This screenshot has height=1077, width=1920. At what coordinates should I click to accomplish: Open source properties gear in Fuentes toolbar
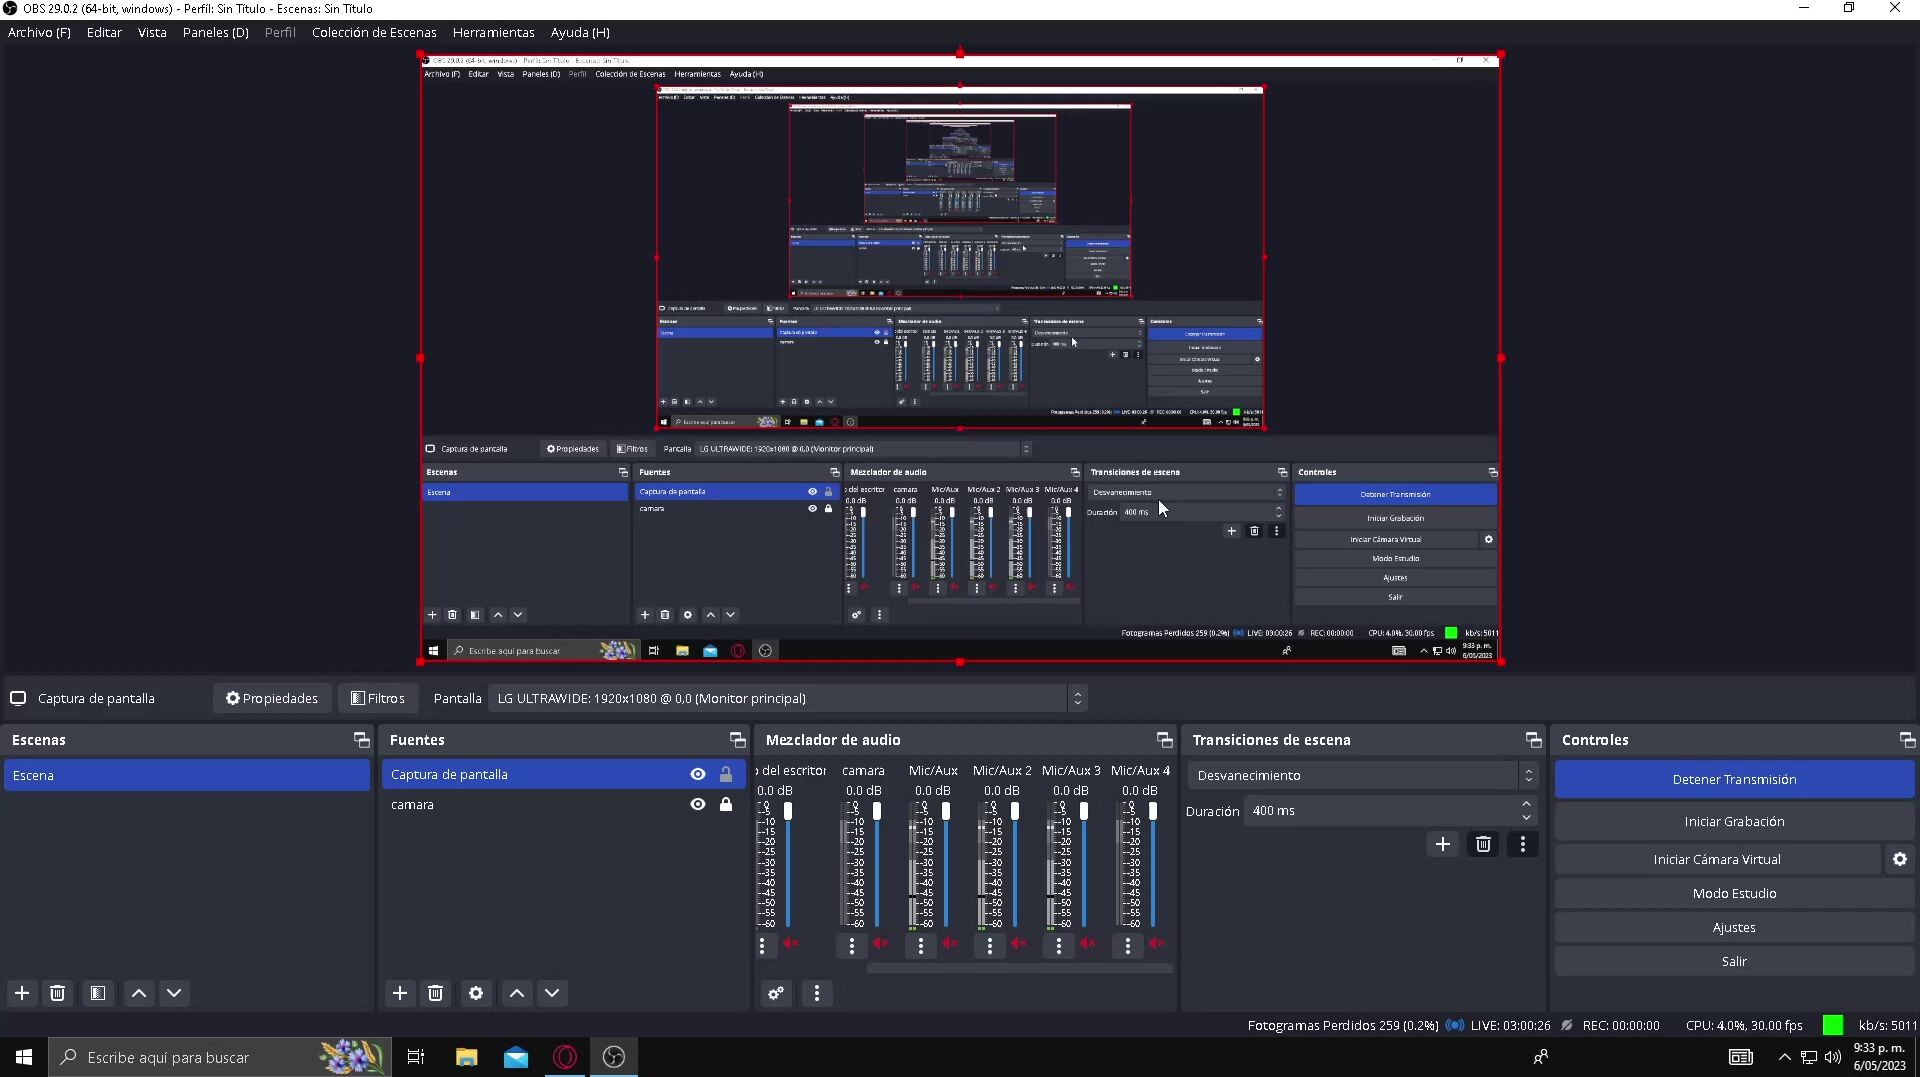[x=476, y=993]
